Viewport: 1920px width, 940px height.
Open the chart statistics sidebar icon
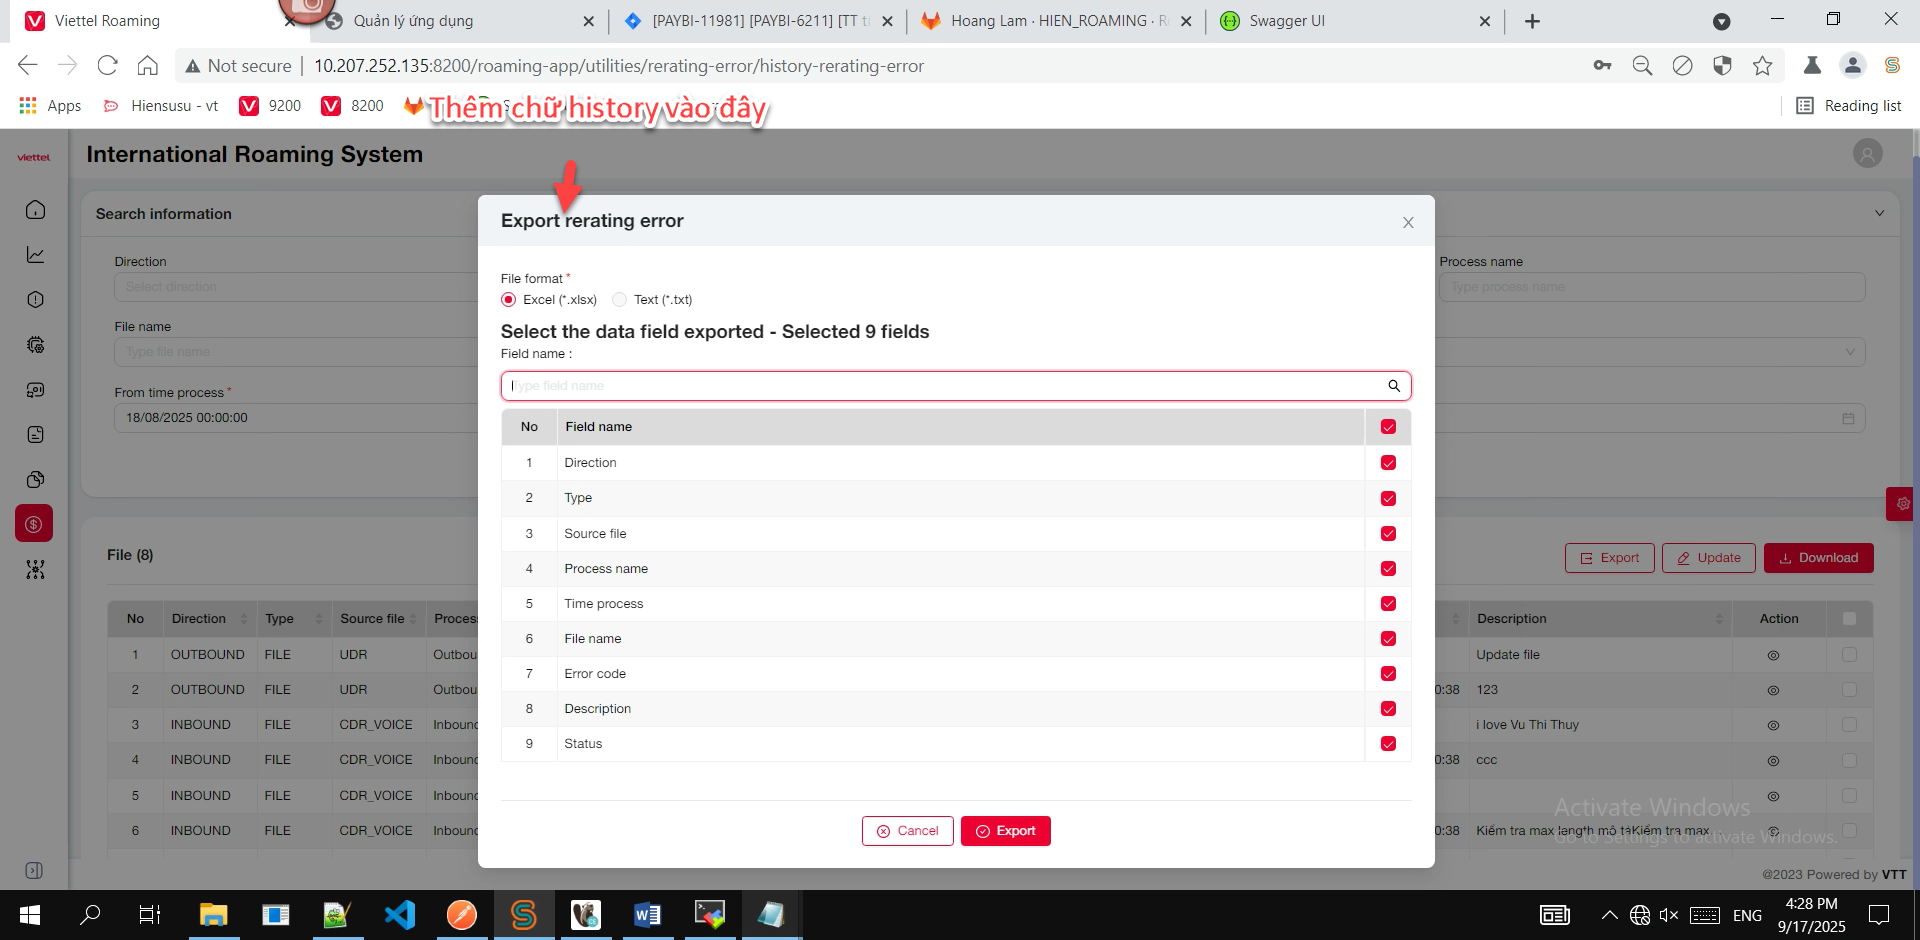(35, 255)
